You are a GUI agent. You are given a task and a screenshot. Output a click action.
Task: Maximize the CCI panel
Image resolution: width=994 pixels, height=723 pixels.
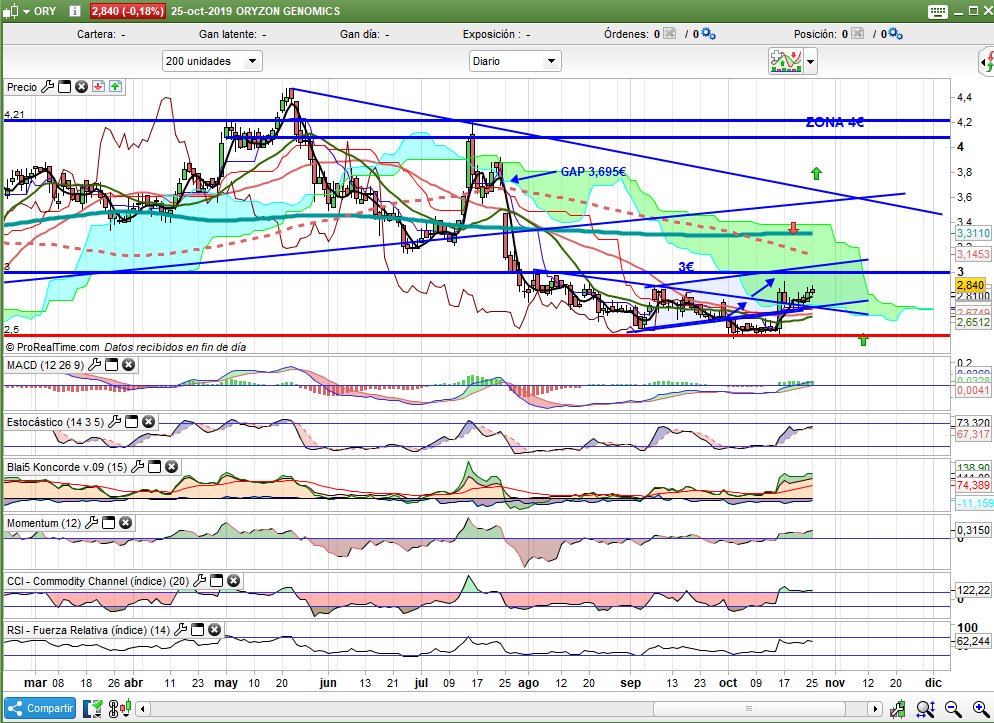click(x=217, y=580)
